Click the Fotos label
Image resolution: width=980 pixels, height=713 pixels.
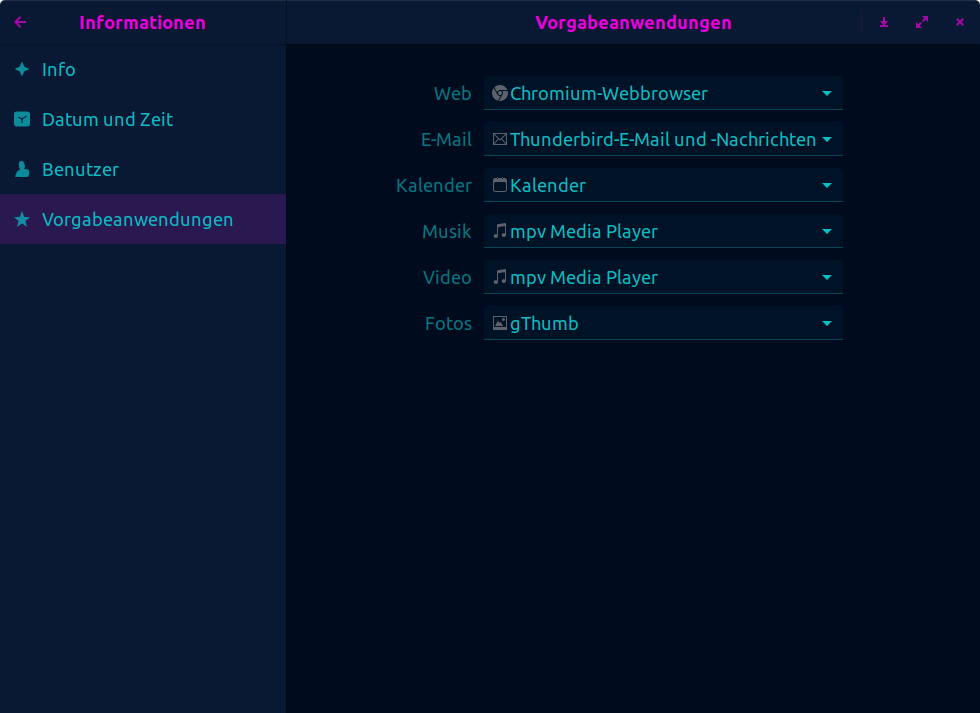(448, 323)
